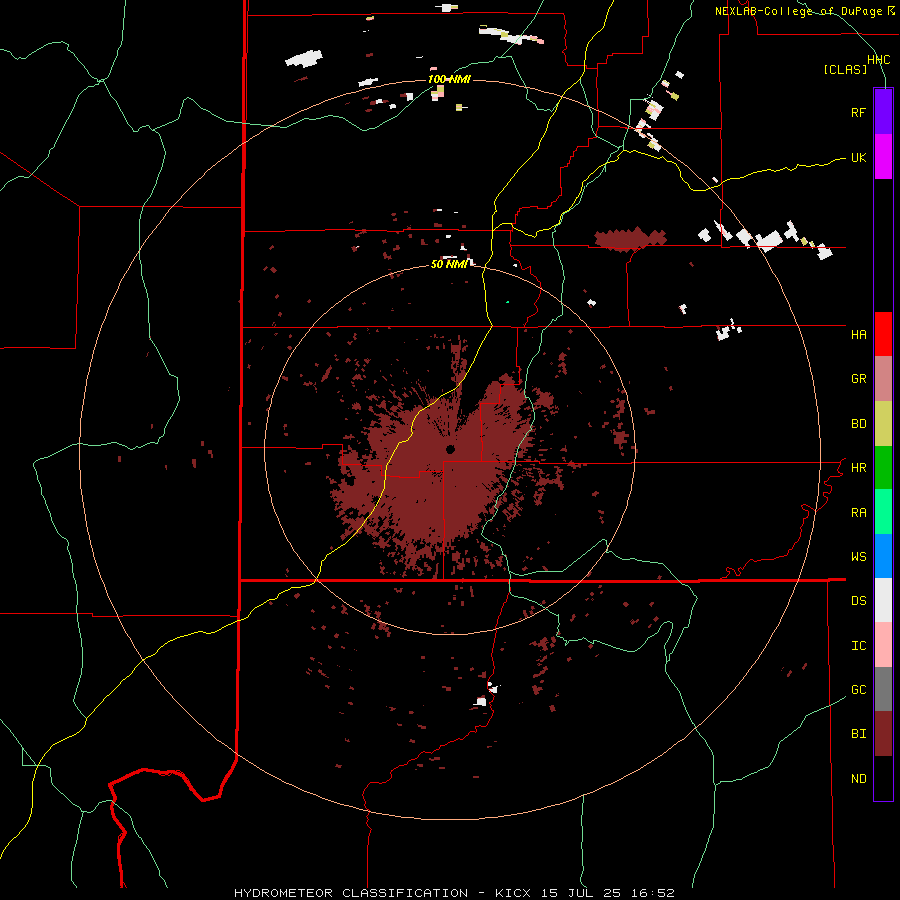Click the HR green legend swatch
900x900 pixels.
883,468
